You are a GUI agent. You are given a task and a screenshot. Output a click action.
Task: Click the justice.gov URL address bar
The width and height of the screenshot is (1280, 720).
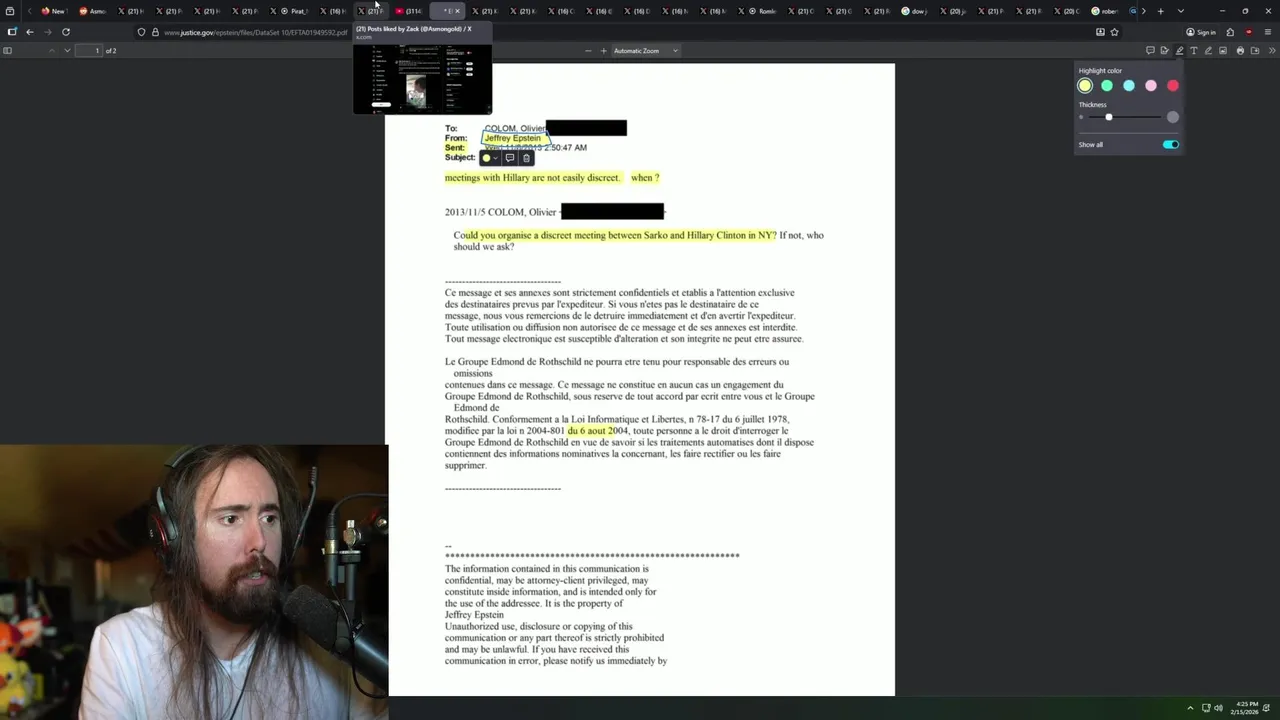255,32
